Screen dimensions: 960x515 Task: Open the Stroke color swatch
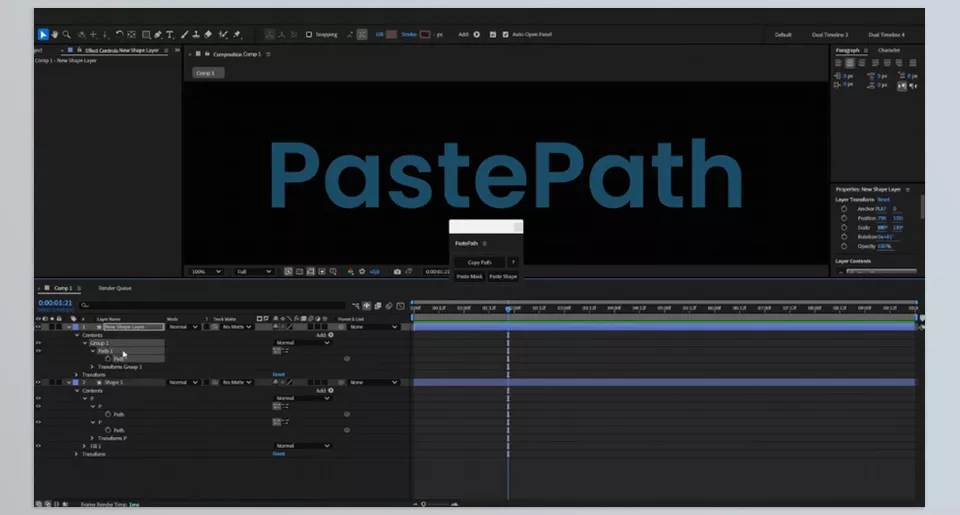click(425, 35)
